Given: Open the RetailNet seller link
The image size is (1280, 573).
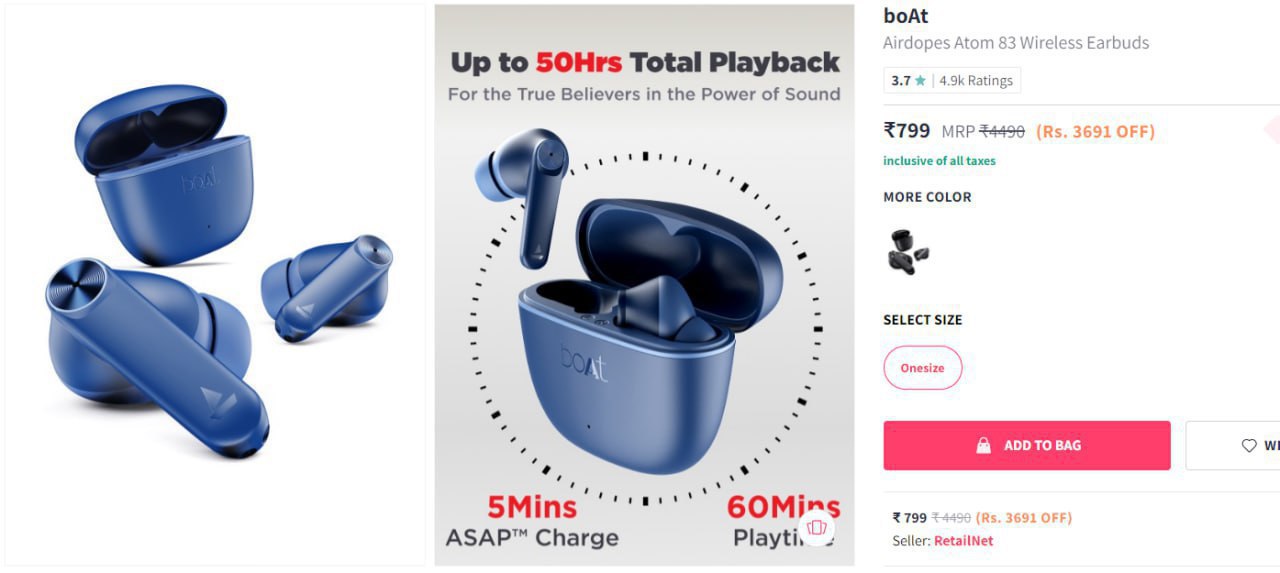Looking at the screenshot, I should (963, 541).
